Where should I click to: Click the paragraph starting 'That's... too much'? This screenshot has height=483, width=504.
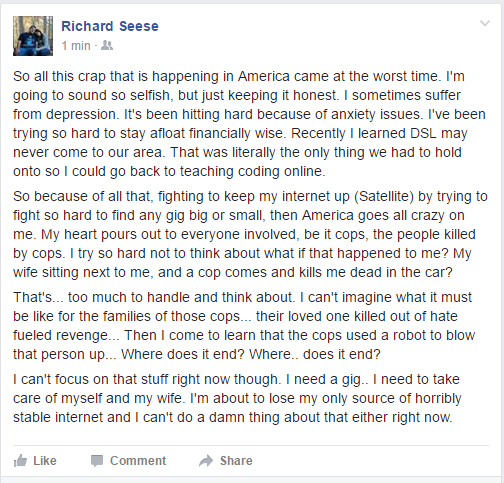244,326
